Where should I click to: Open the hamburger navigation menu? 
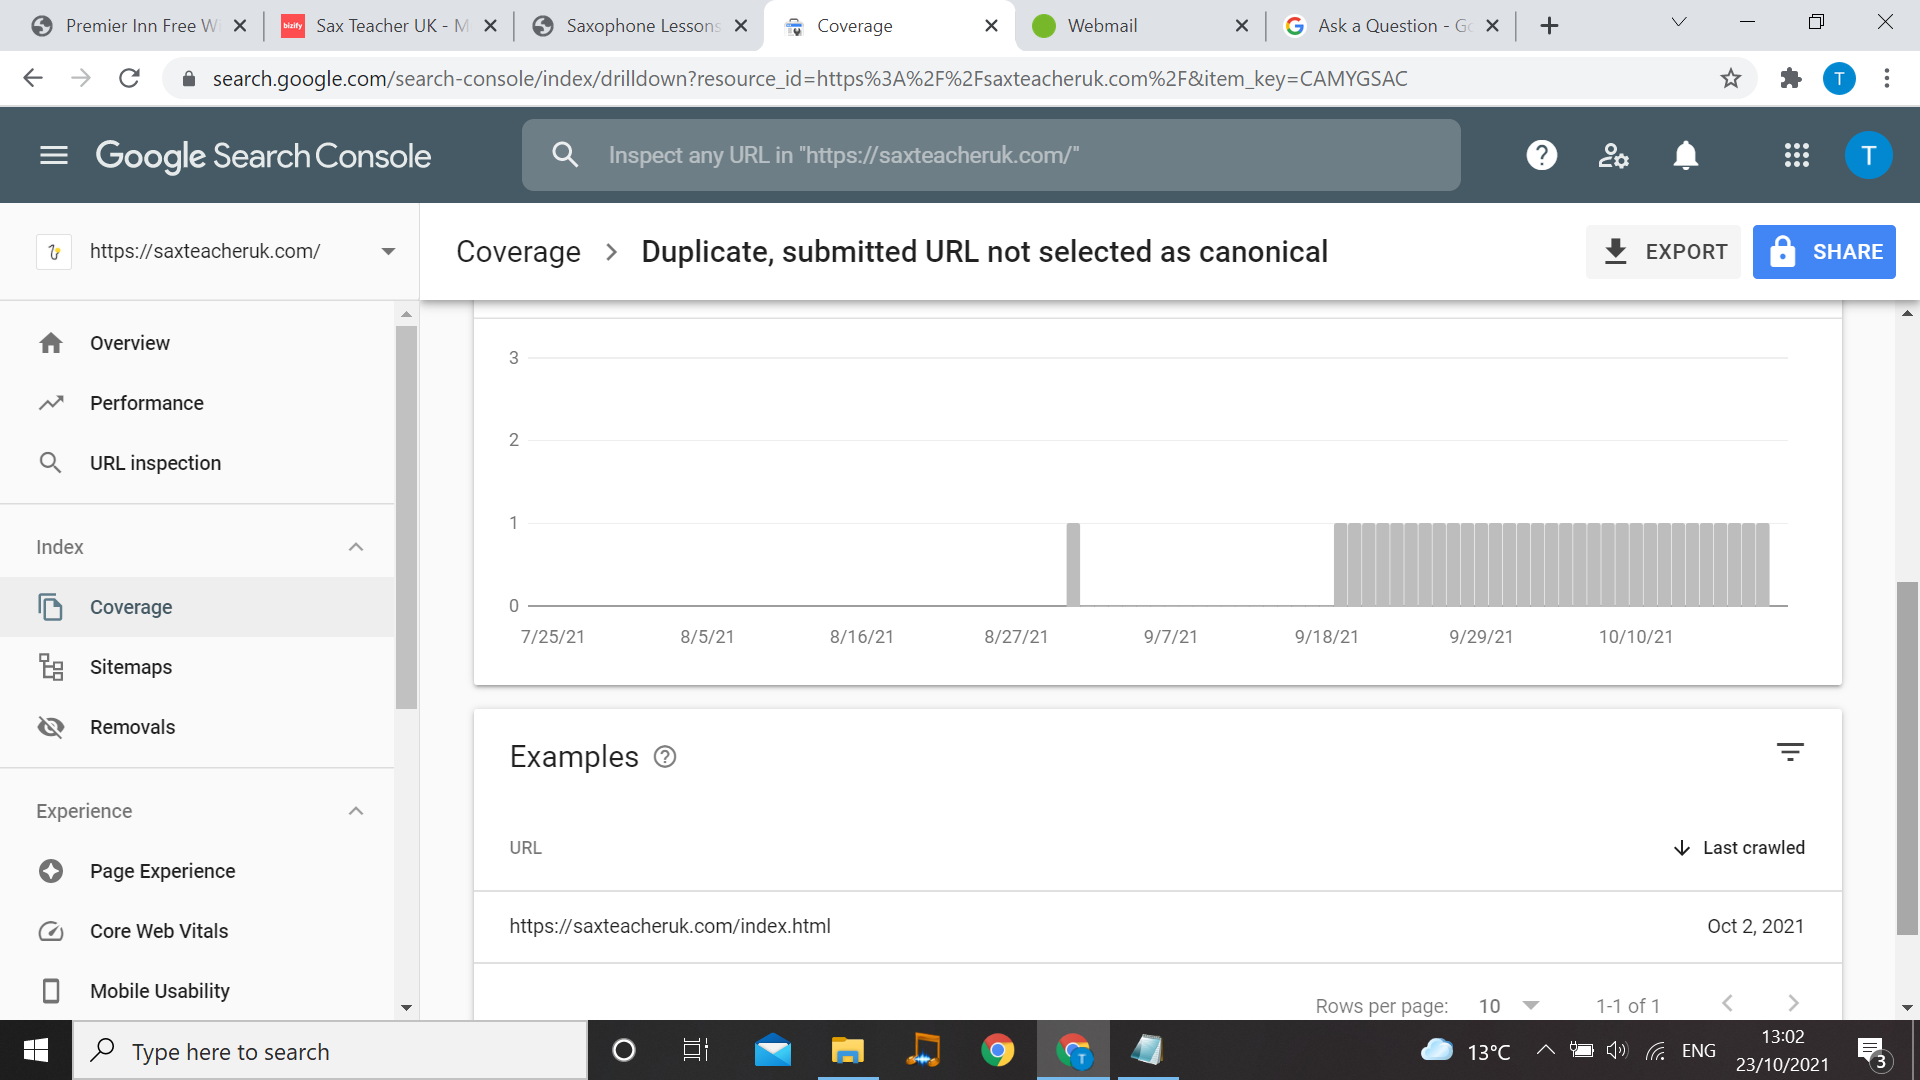click(54, 155)
